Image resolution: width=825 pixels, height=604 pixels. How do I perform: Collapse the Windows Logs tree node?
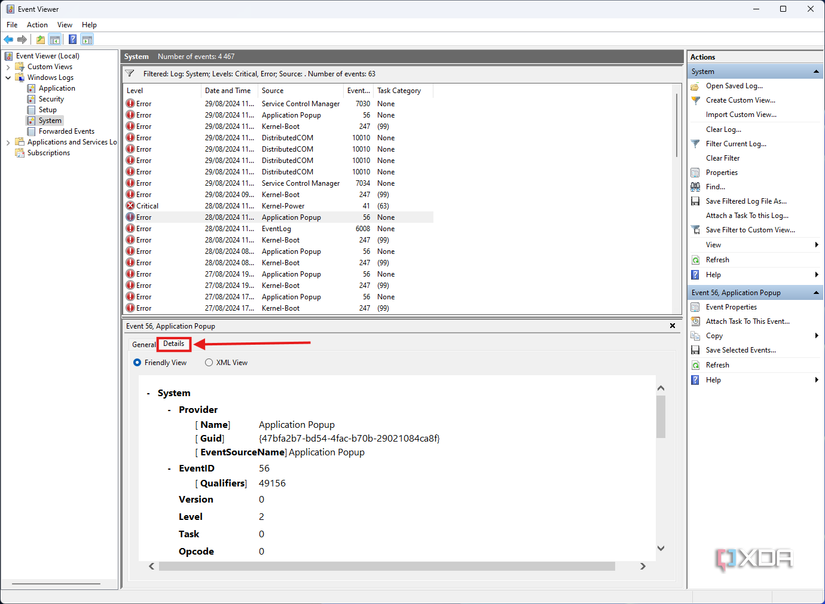pos(8,78)
